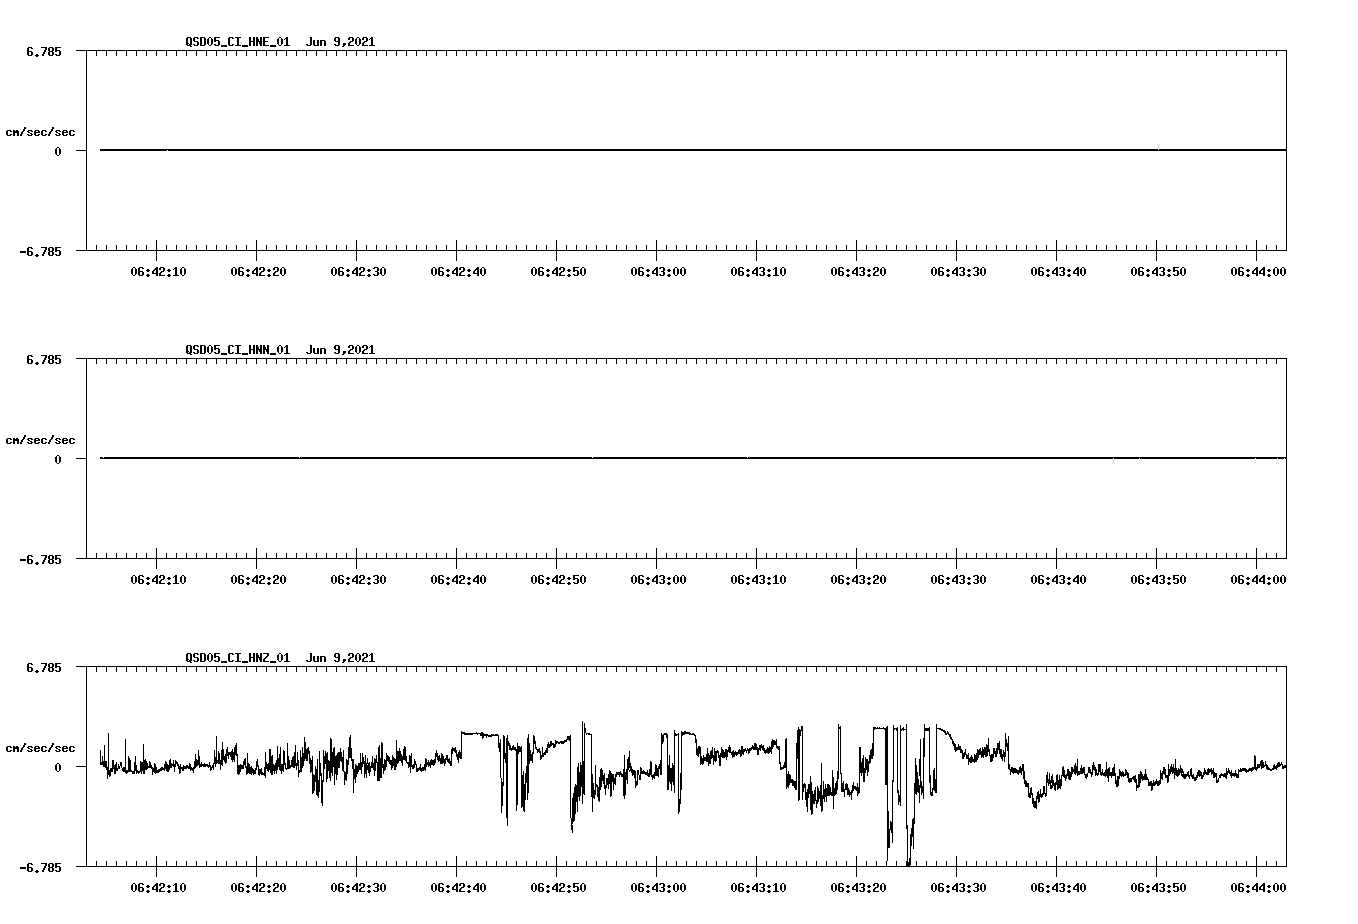Image resolution: width=1358 pixels, height=924 pixels.
Task: Click the 06:43:20 time label under HNZ plot
Action: [858, 888]
